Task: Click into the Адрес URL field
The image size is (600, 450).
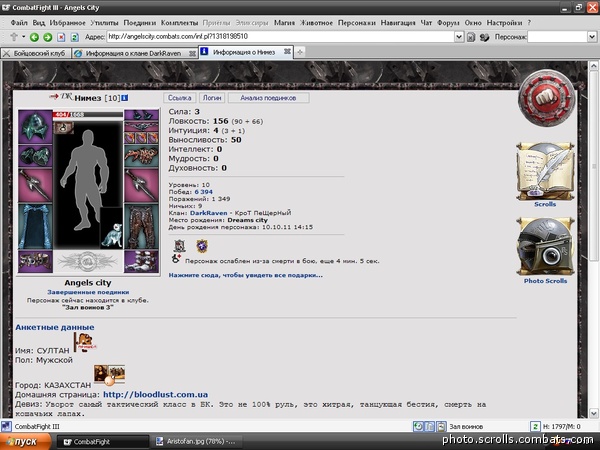Action: tap(280, 37)
